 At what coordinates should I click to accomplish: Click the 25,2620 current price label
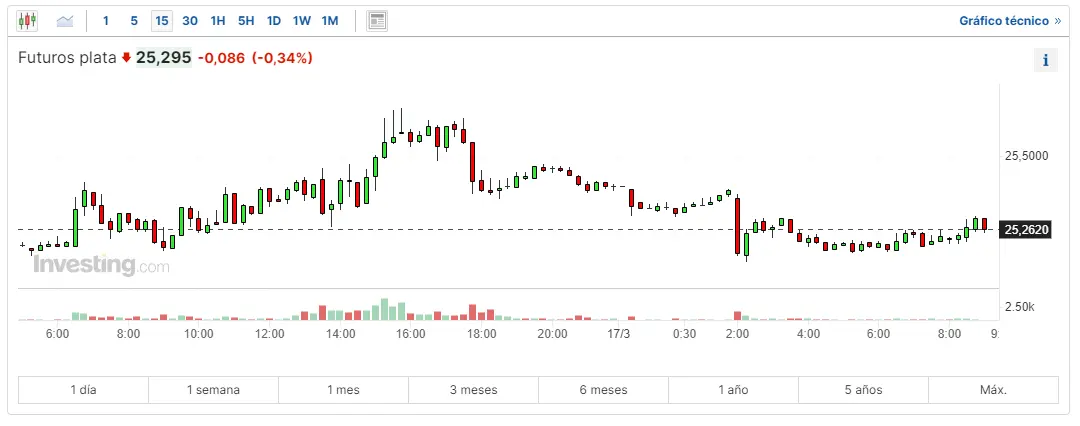[x=1027, y=230]
